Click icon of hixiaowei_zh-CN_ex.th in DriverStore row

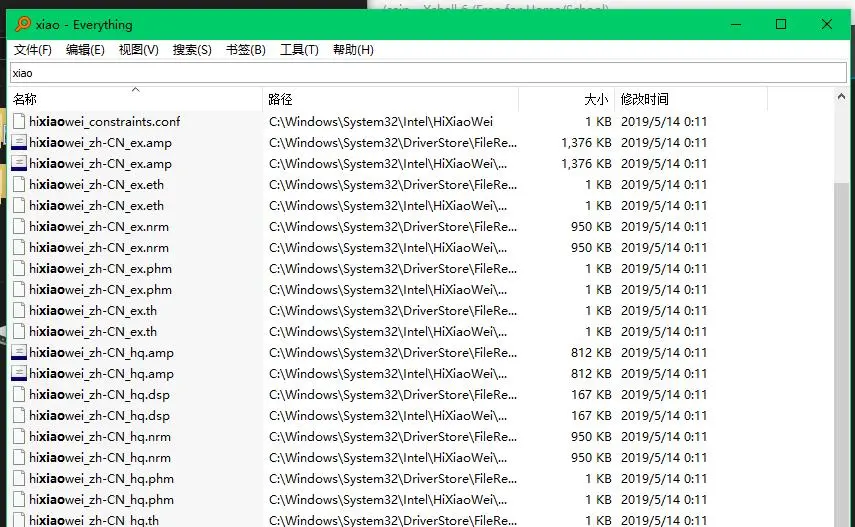pos(19,310)
